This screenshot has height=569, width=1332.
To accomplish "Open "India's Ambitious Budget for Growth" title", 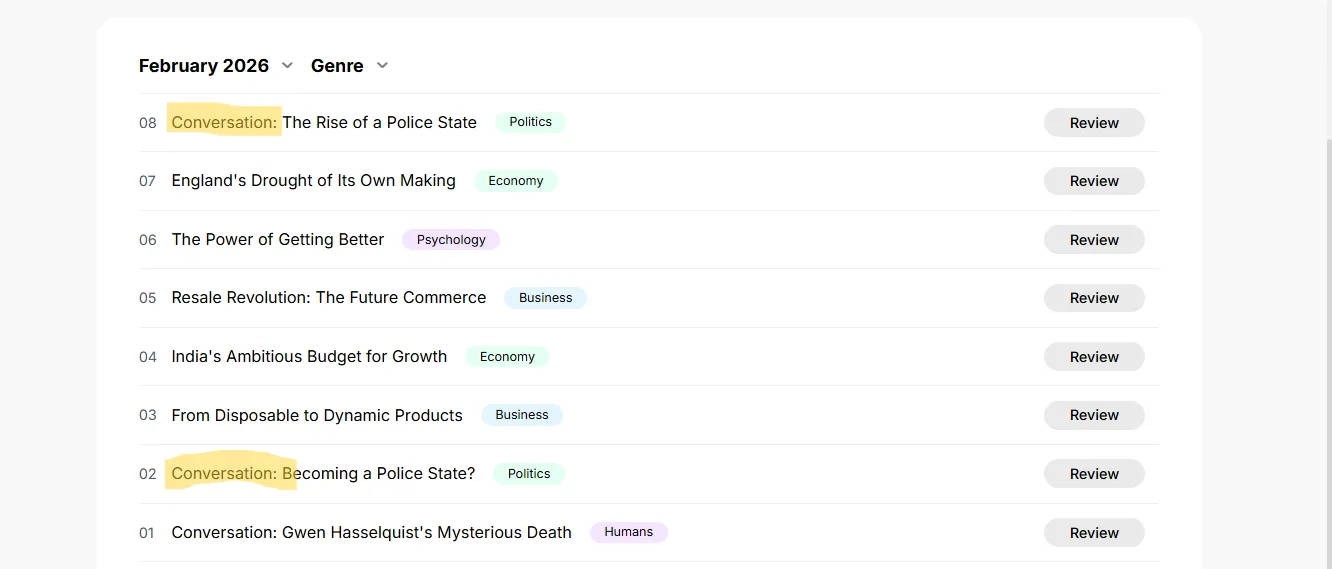I will (x=309, y=356).
